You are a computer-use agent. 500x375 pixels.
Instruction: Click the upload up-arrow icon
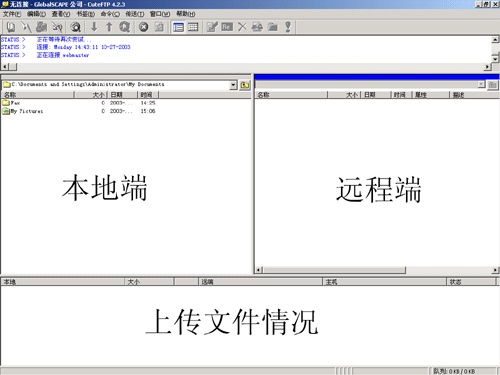[109, 27]
